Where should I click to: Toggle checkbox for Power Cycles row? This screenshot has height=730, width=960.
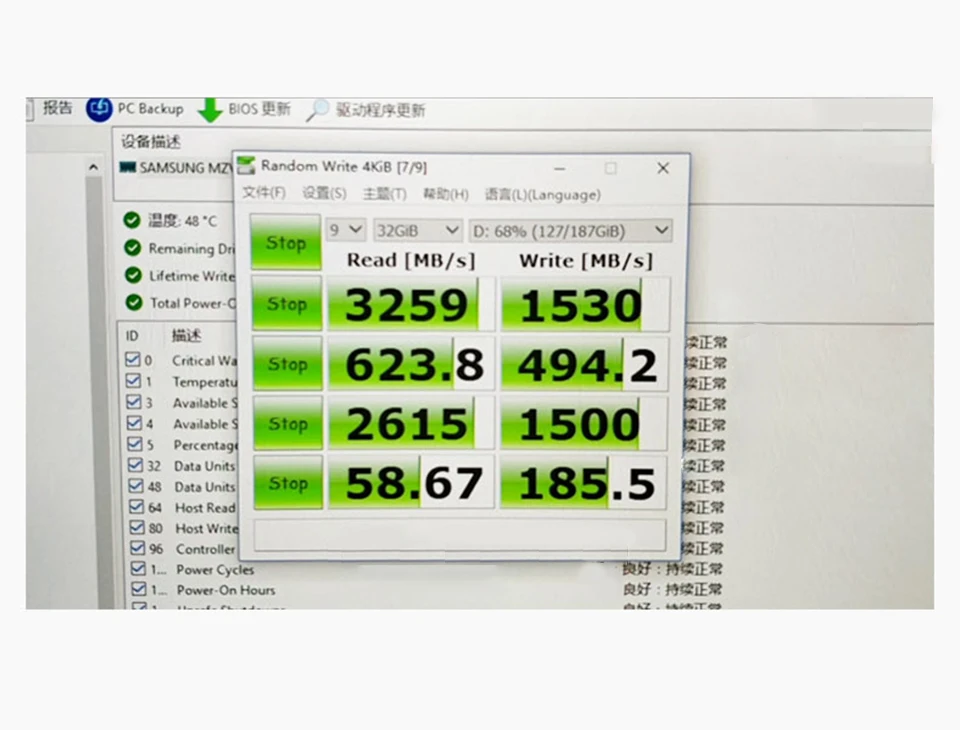point(138,569)
